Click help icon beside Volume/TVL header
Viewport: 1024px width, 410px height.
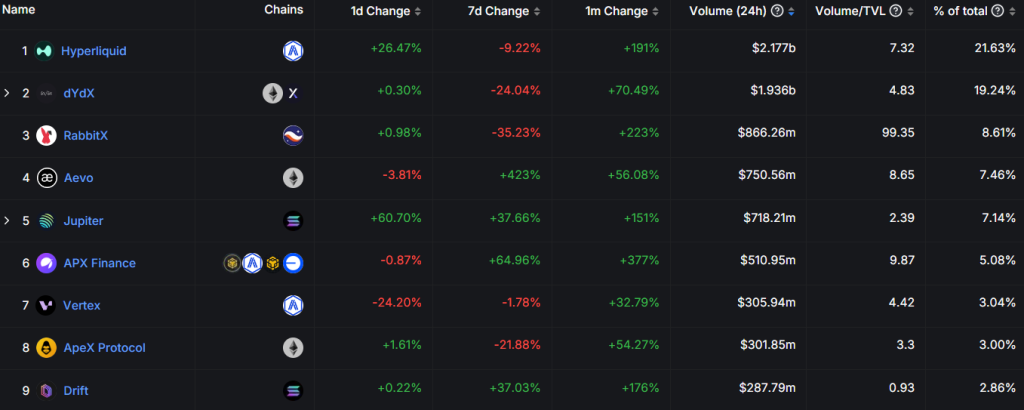tap(896, 11)
